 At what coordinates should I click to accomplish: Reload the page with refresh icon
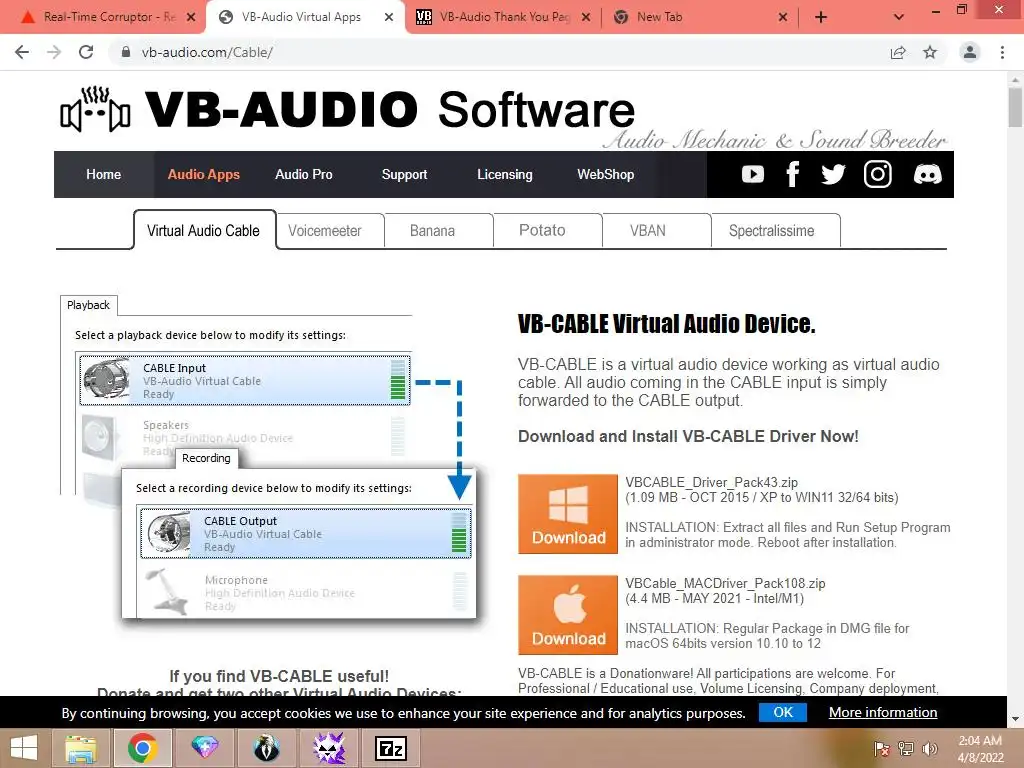point(86,52)
